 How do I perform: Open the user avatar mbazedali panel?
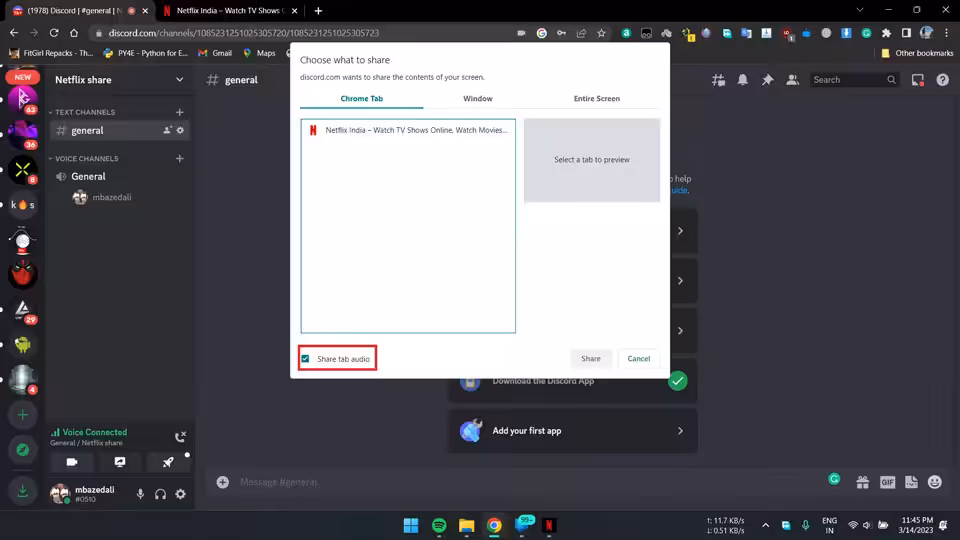[89, 493]
